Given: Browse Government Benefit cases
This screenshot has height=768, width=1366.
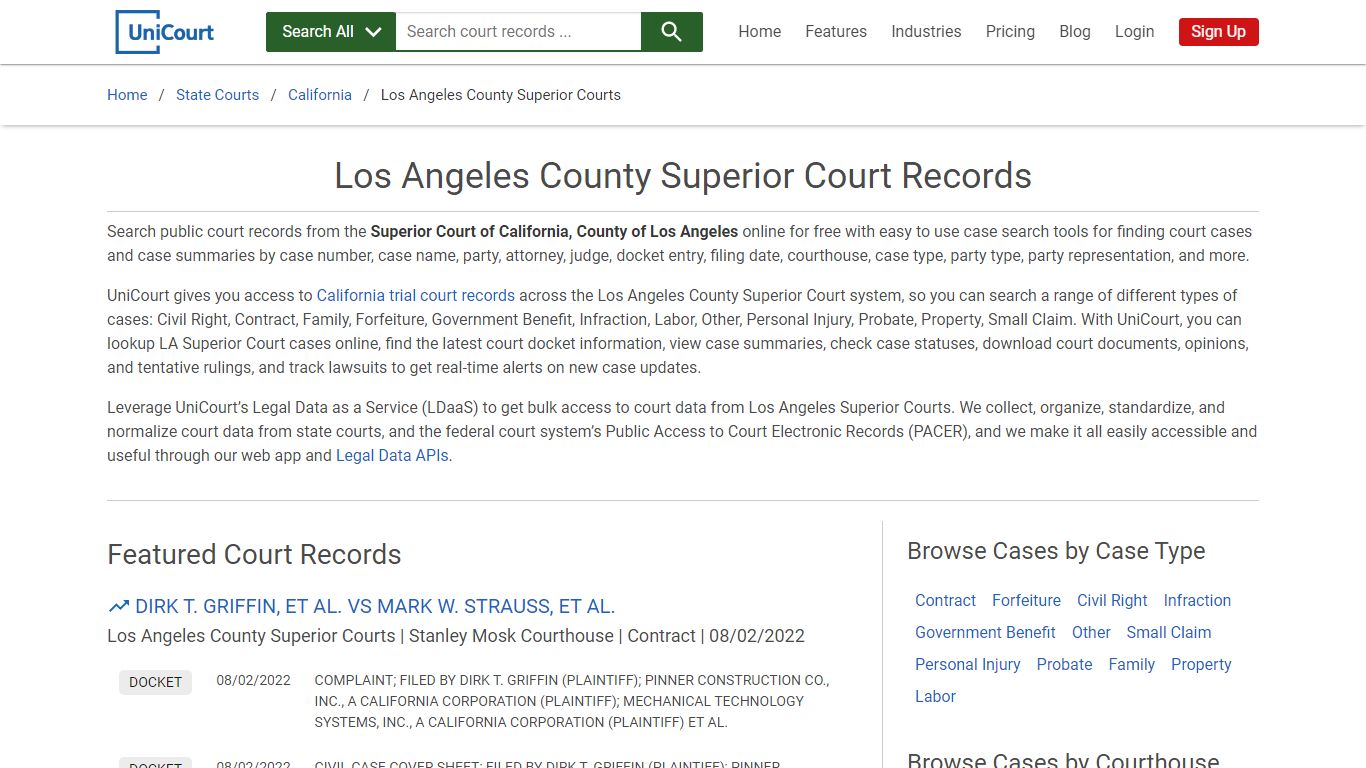Looking at the screenshot, I should point(985,633).
